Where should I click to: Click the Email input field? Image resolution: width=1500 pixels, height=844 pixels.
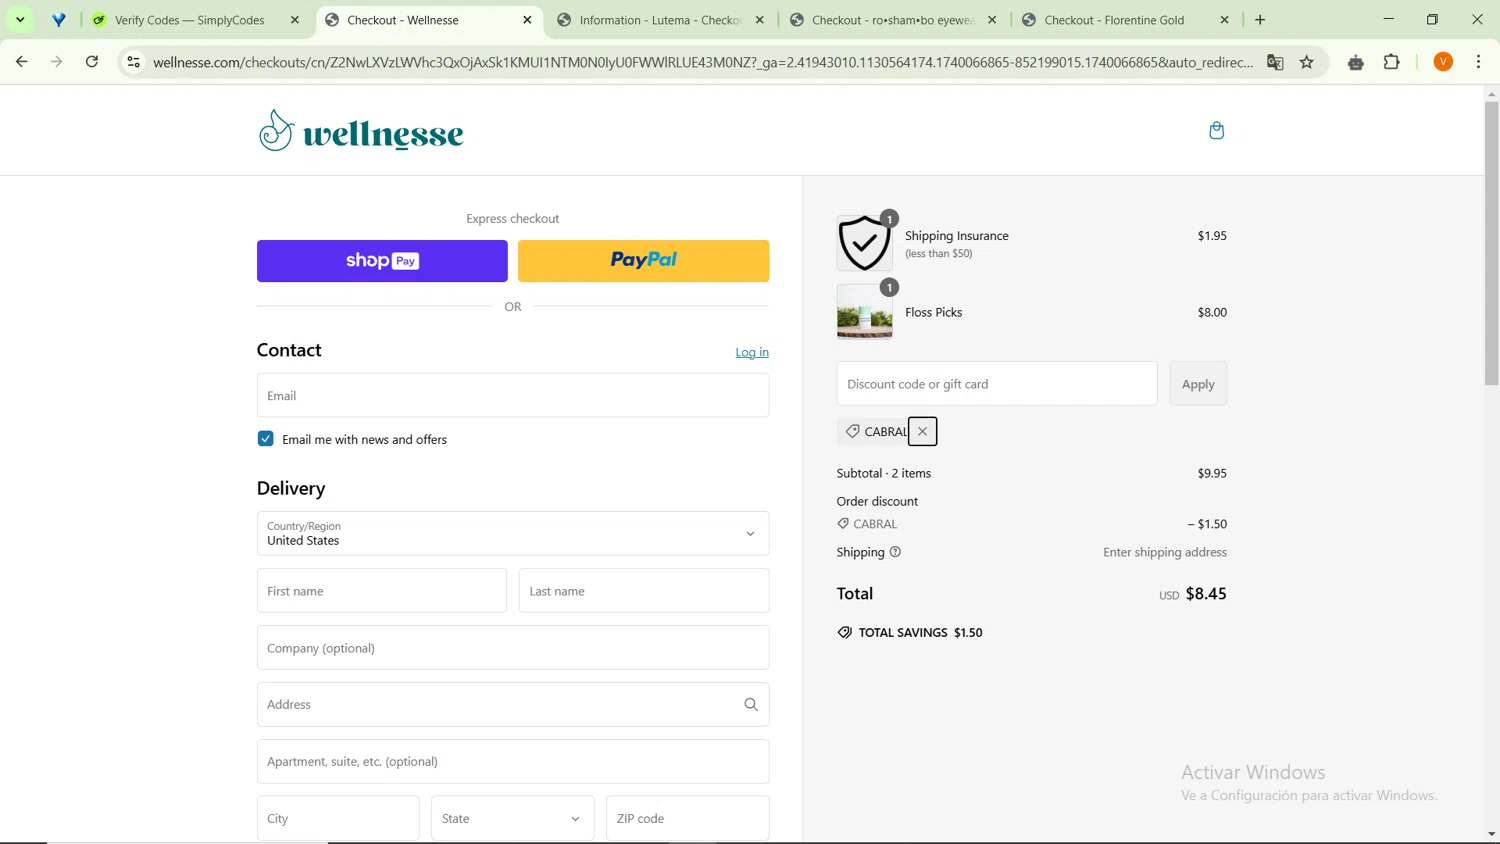513,395
